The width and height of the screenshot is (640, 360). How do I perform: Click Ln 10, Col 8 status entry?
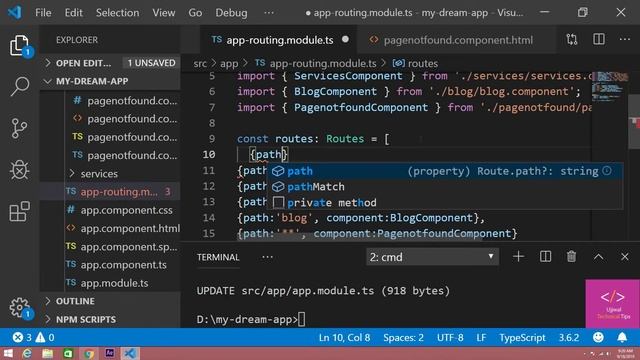(x=344, y=338)
